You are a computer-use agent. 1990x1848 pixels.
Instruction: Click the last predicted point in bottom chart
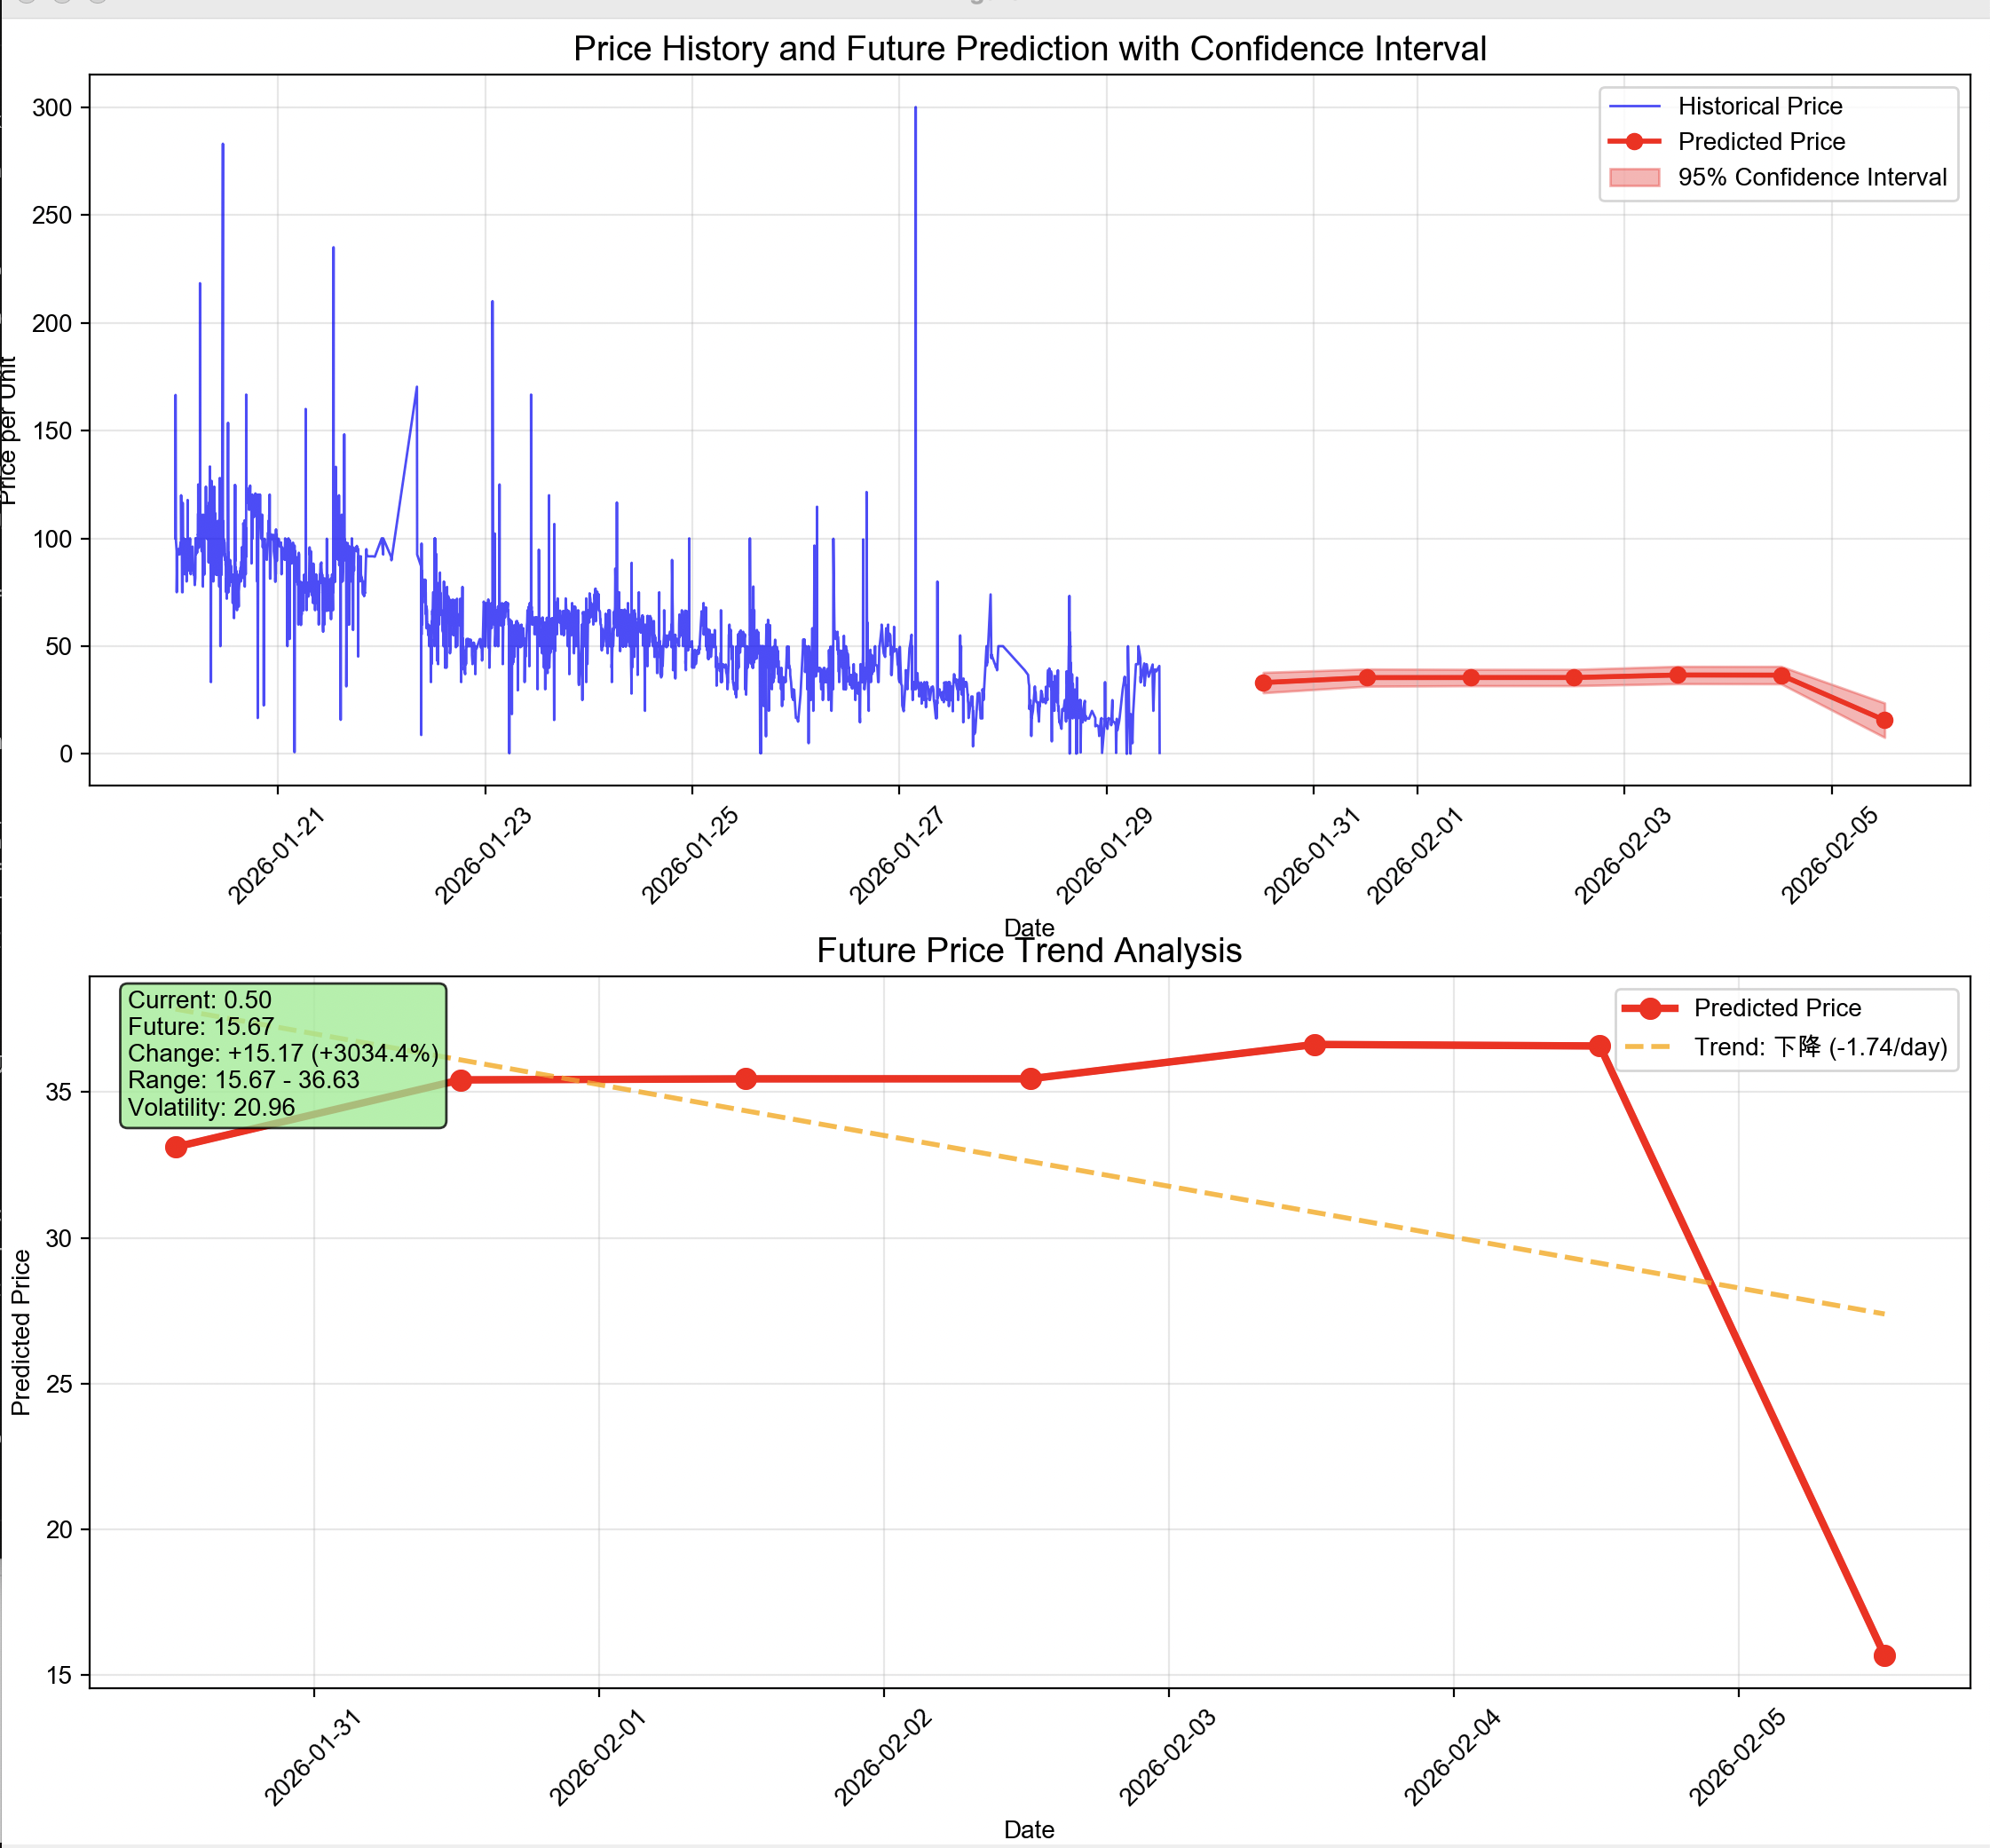[x=1884, y=1656]
